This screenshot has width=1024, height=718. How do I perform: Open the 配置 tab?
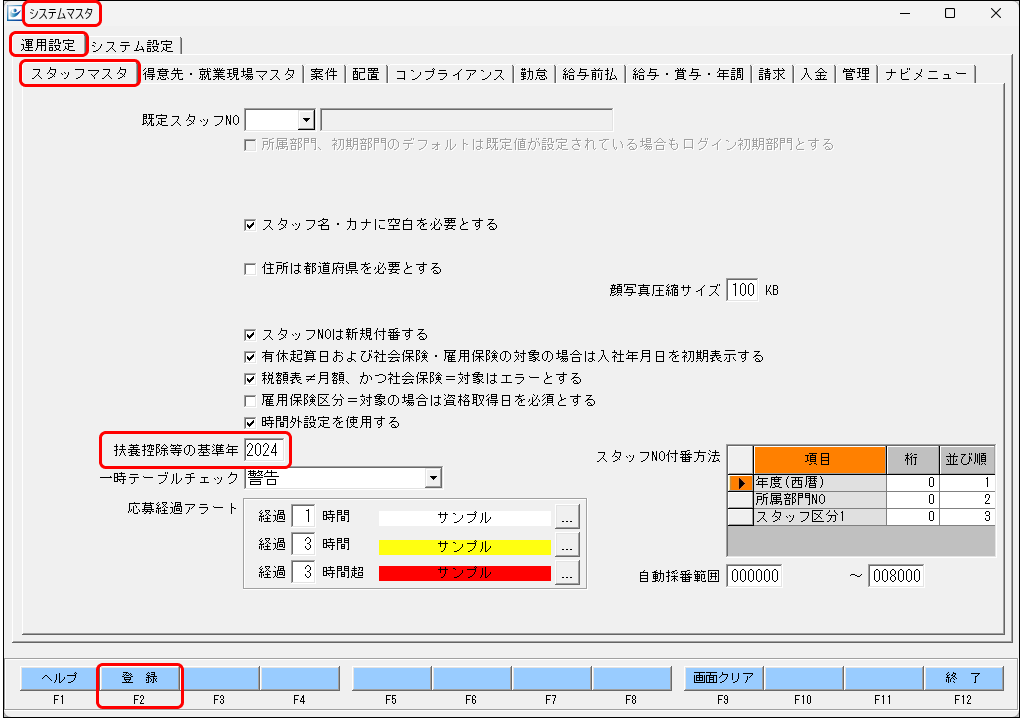pyautogui.click(x=365, y=74)
